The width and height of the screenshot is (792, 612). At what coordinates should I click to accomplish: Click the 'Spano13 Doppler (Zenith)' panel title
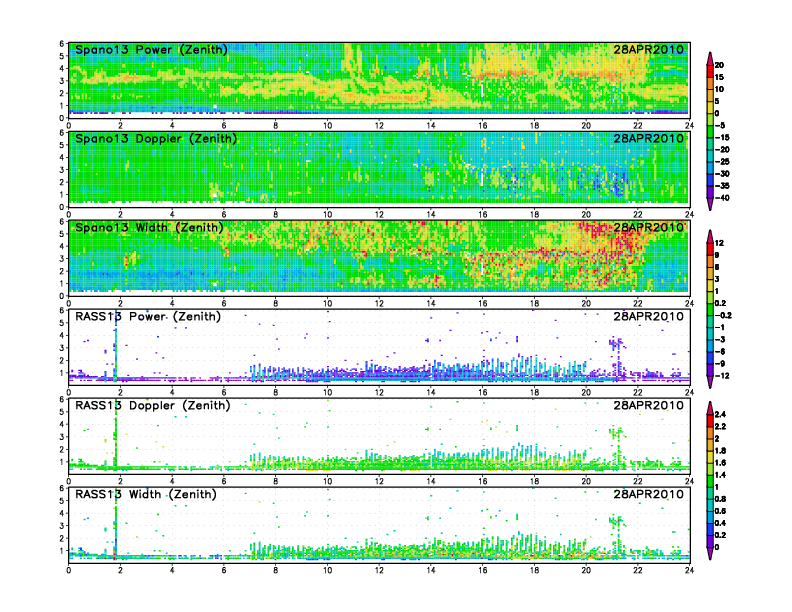(x=156, y=139)
